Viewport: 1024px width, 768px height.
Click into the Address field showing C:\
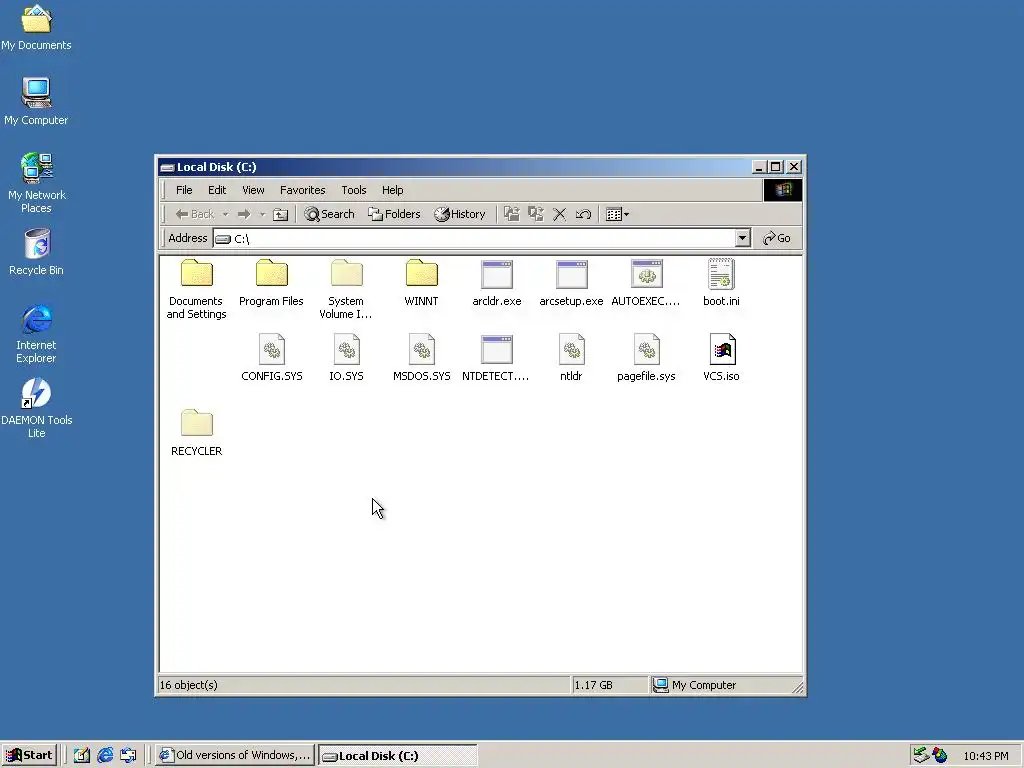(482, 238)
